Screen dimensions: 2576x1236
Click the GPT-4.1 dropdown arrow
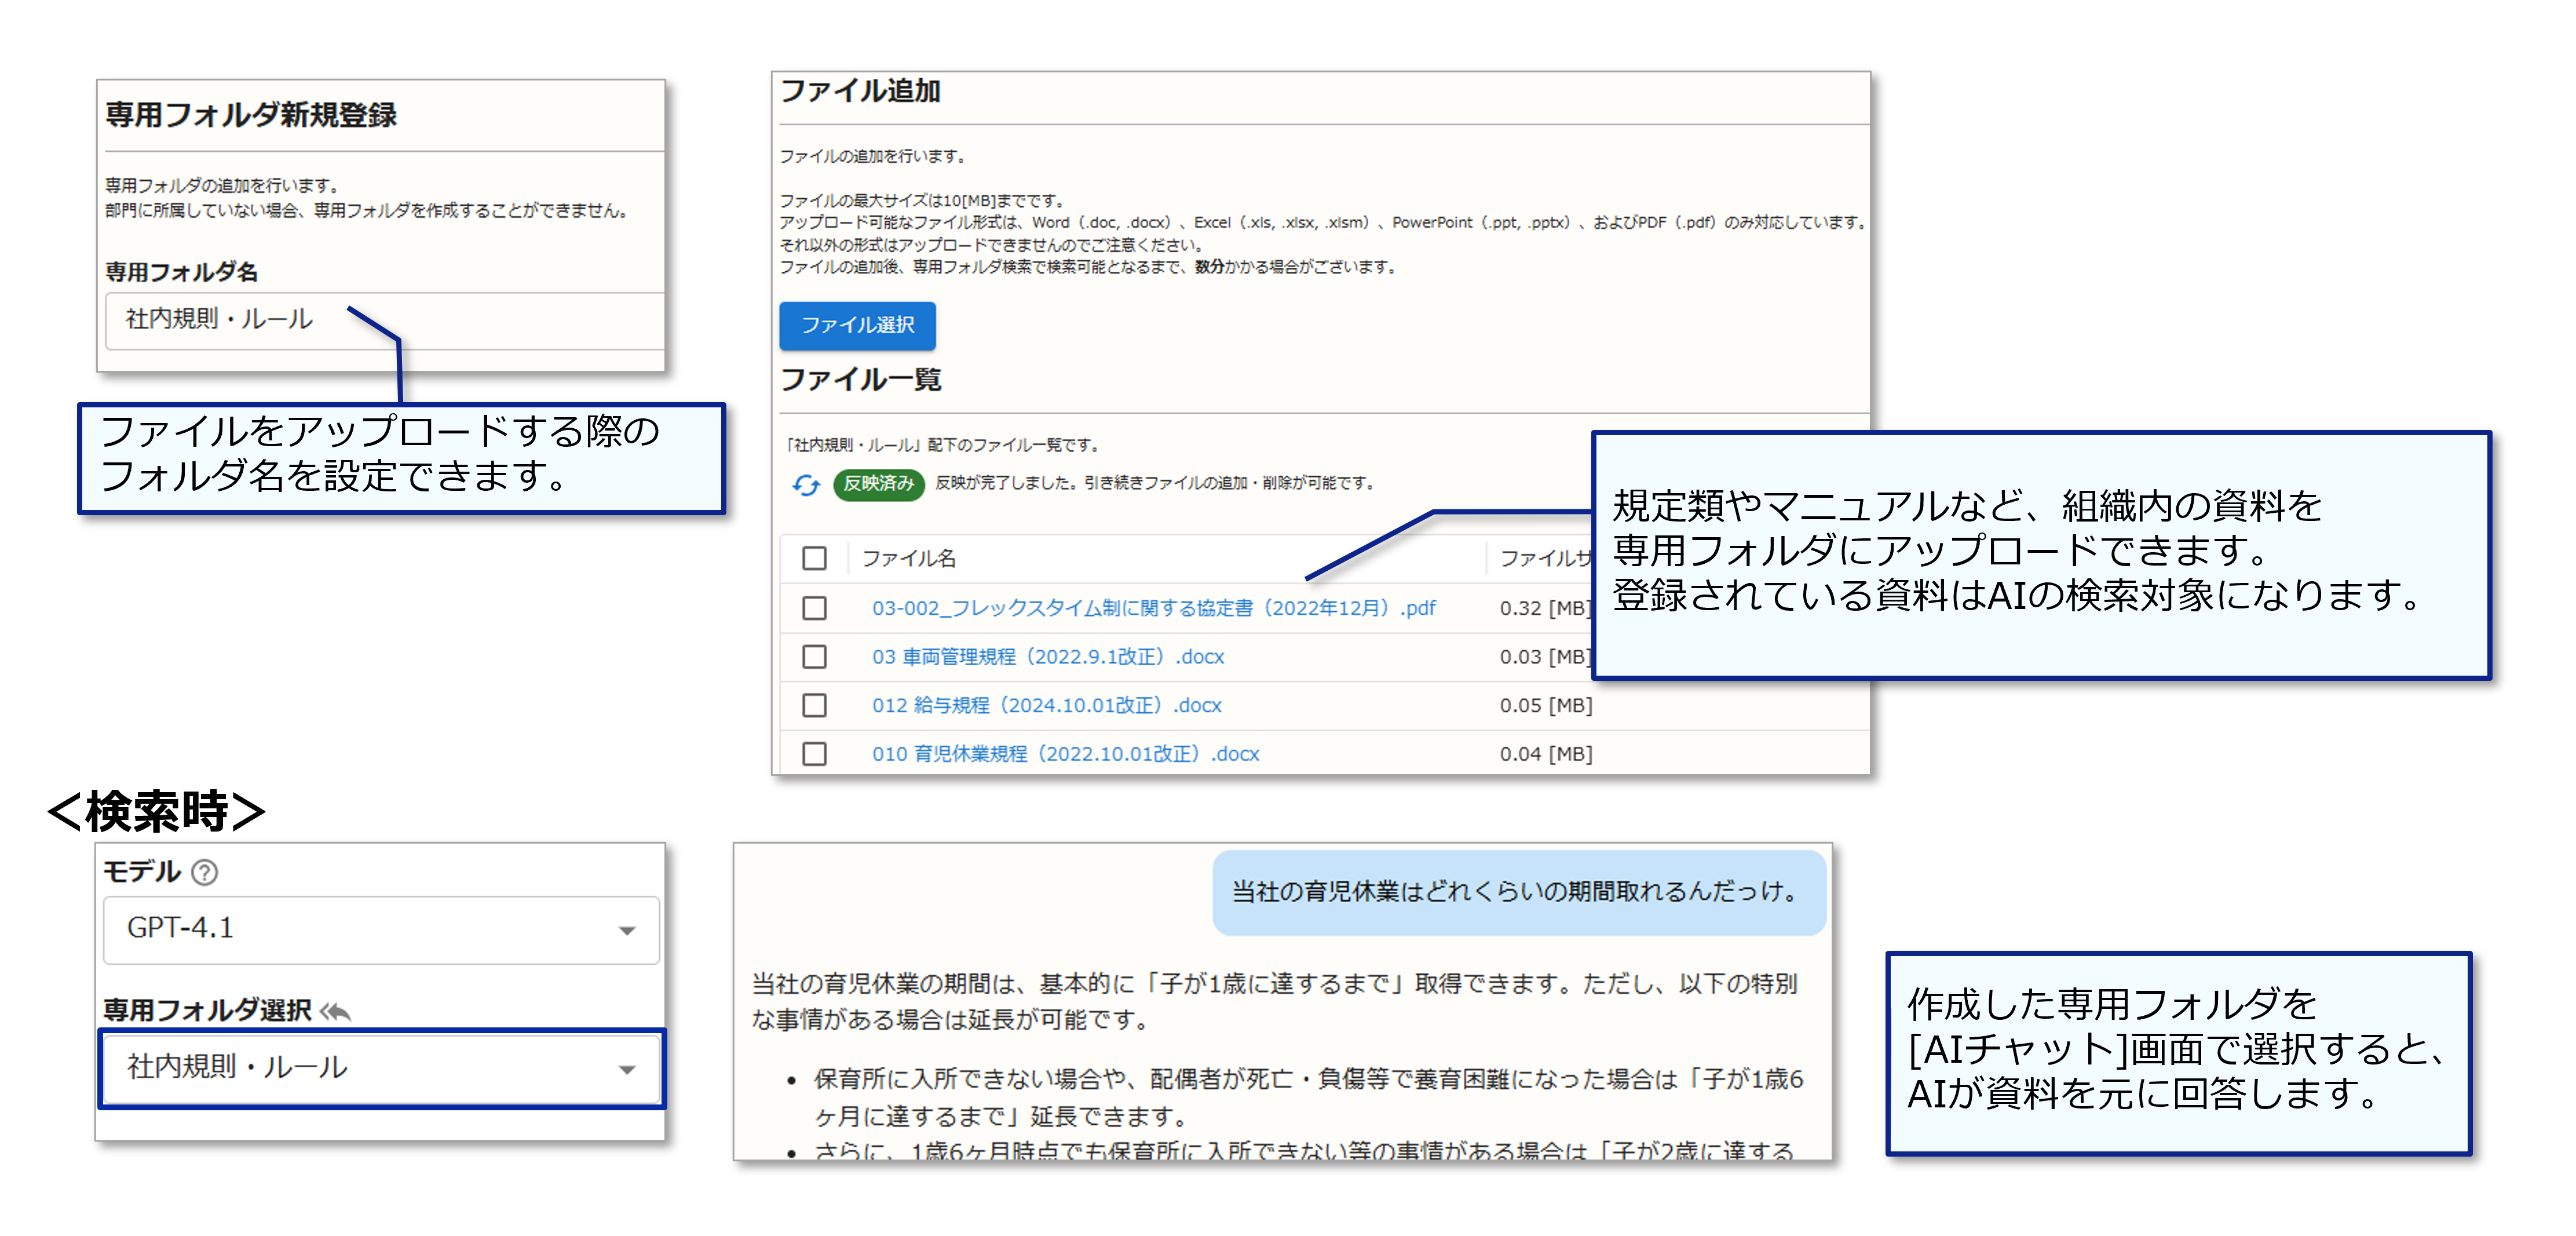[627, 931]
